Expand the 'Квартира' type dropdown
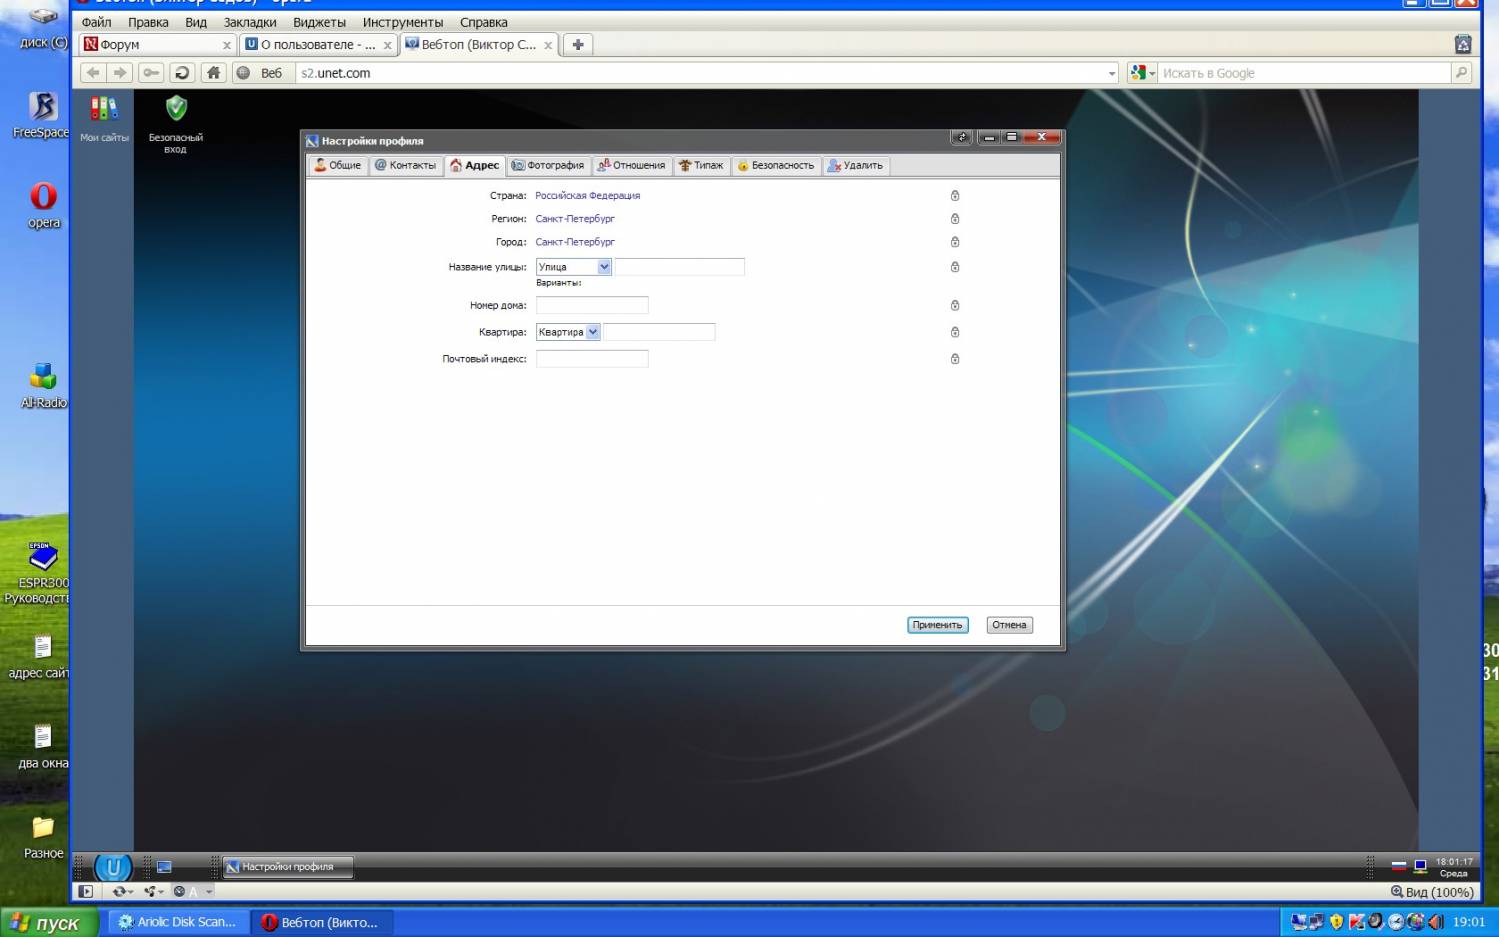This screenshot has height=937, width=1499. click(593, 332)
